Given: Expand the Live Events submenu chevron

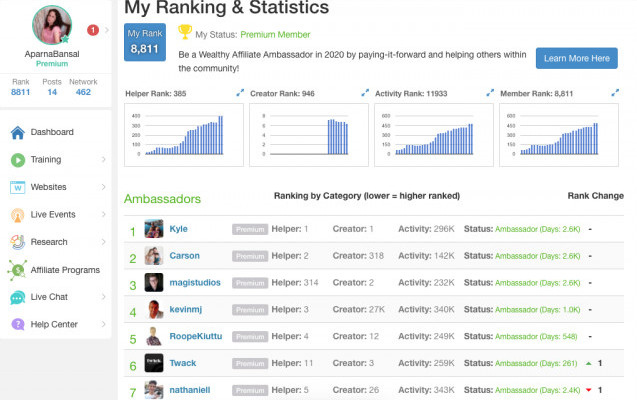Looking at the screenshot, I should click(104, 214).
